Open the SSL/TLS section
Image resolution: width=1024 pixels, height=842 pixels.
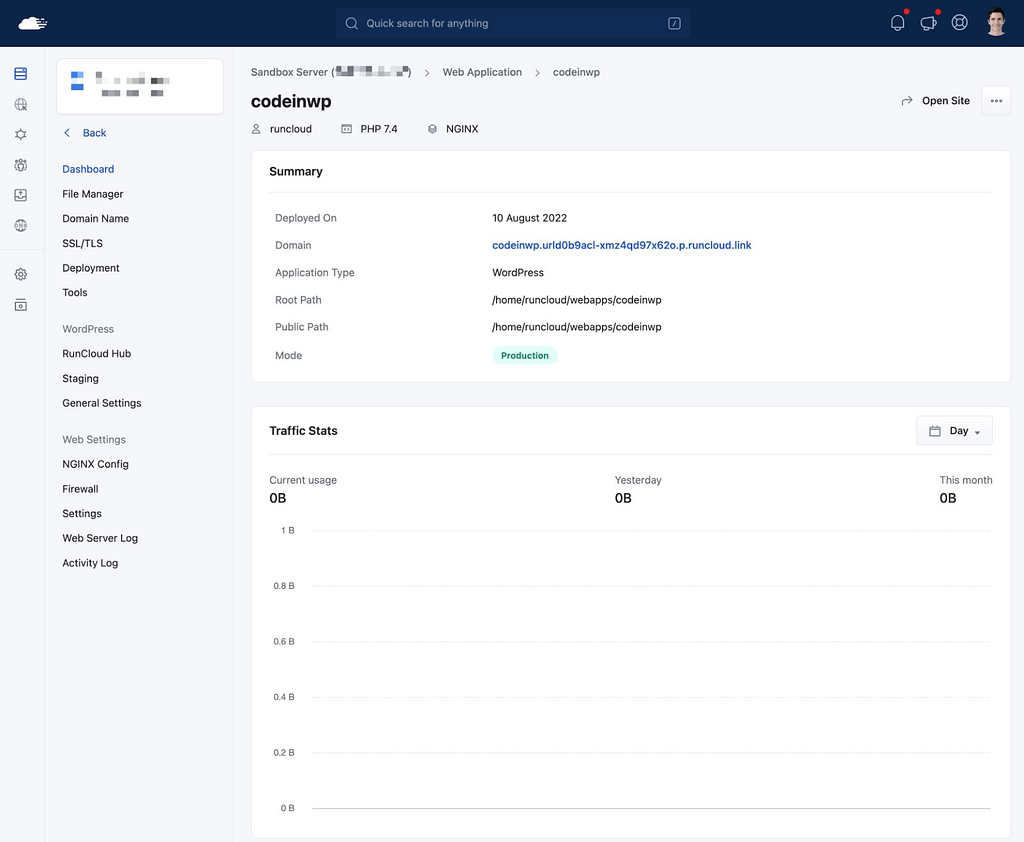tap(81, 243)
